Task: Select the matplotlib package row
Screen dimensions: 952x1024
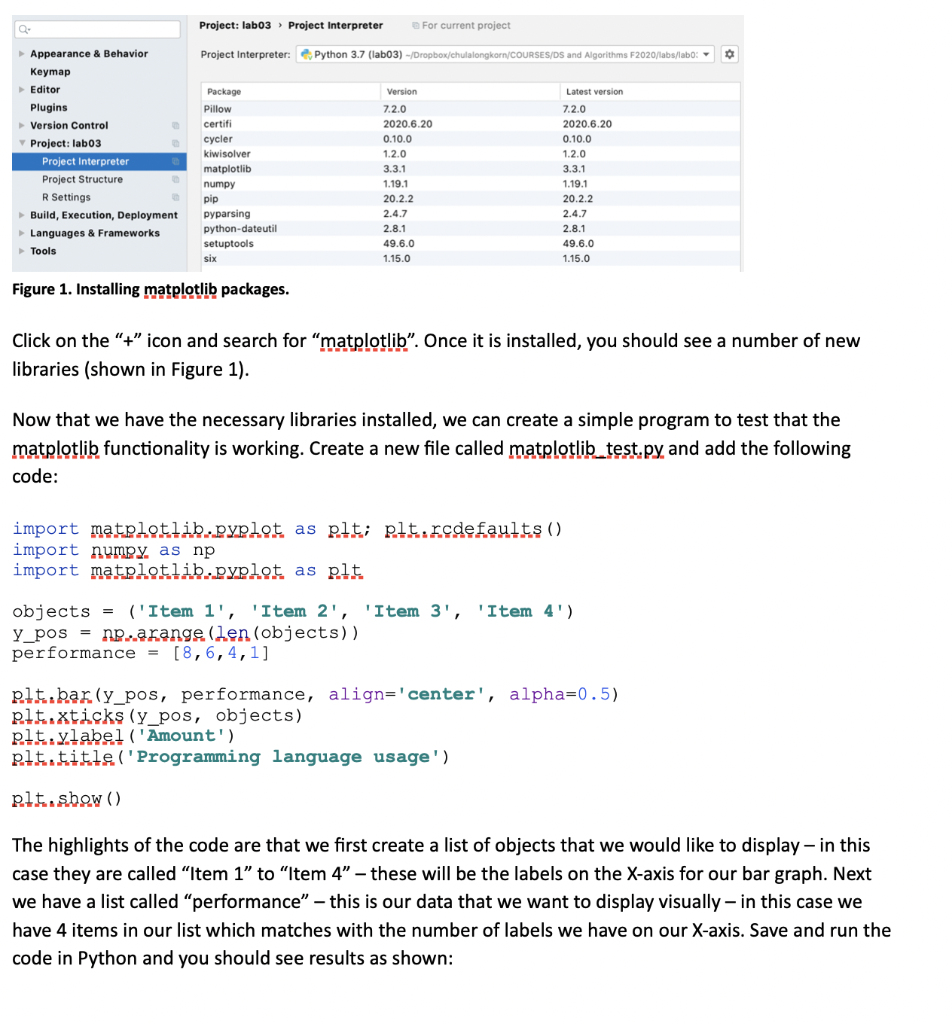Action: [x=471, y=169]
